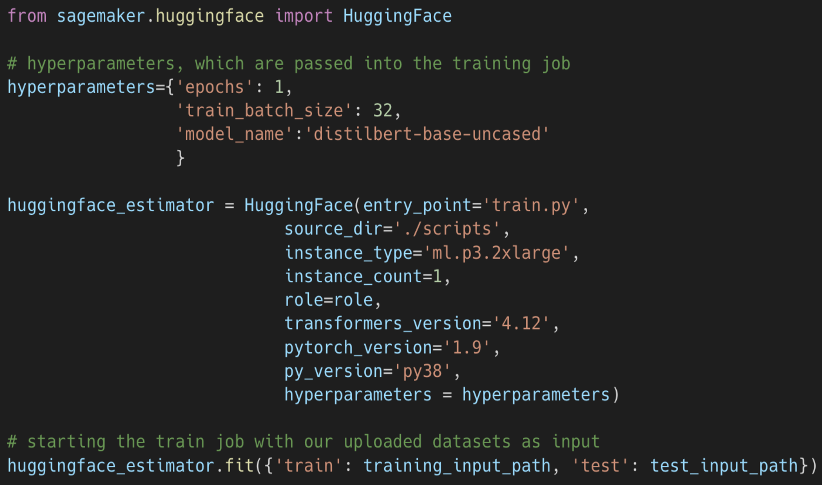This screenshot has height=485, width=822.
Task: Click 'sagemaker' in the import statement
Action: (101, 16)
